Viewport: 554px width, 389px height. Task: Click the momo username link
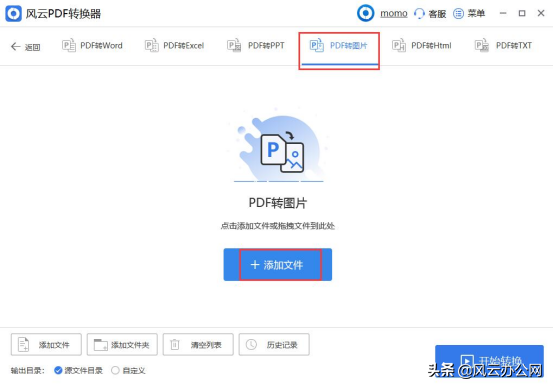pyautogui.click(x=394, y=13)
